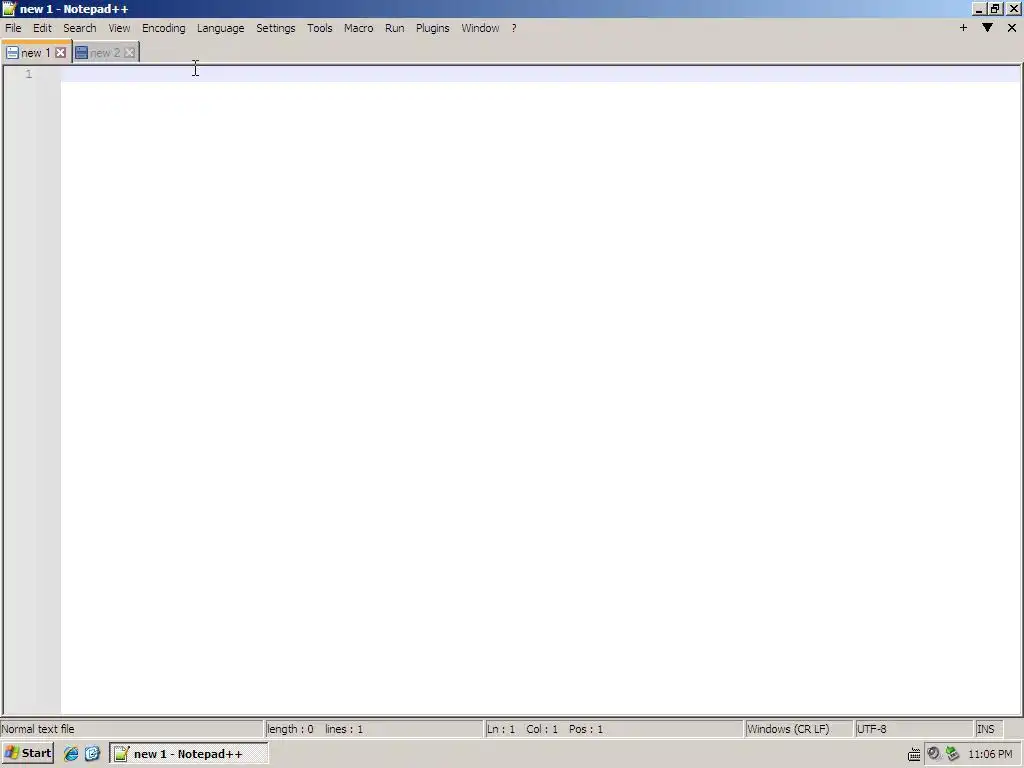The width and height of the screenshot is (1024, 768).
Task: Open the Windows Start menu
Action: coord(27,753)
